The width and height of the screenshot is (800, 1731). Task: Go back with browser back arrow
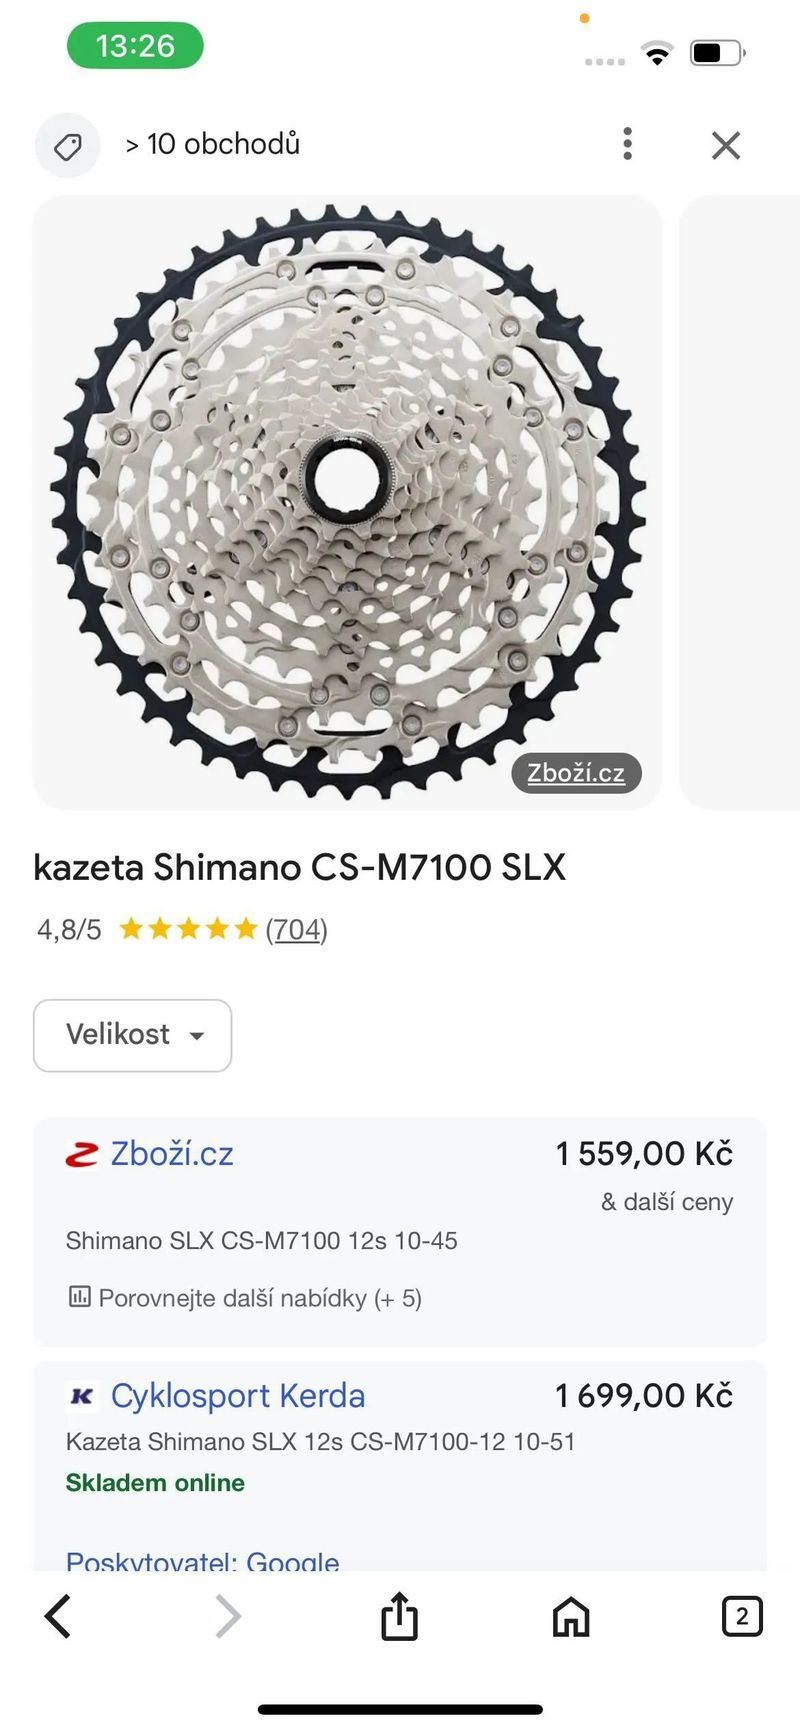click(x=58, y=1616)
